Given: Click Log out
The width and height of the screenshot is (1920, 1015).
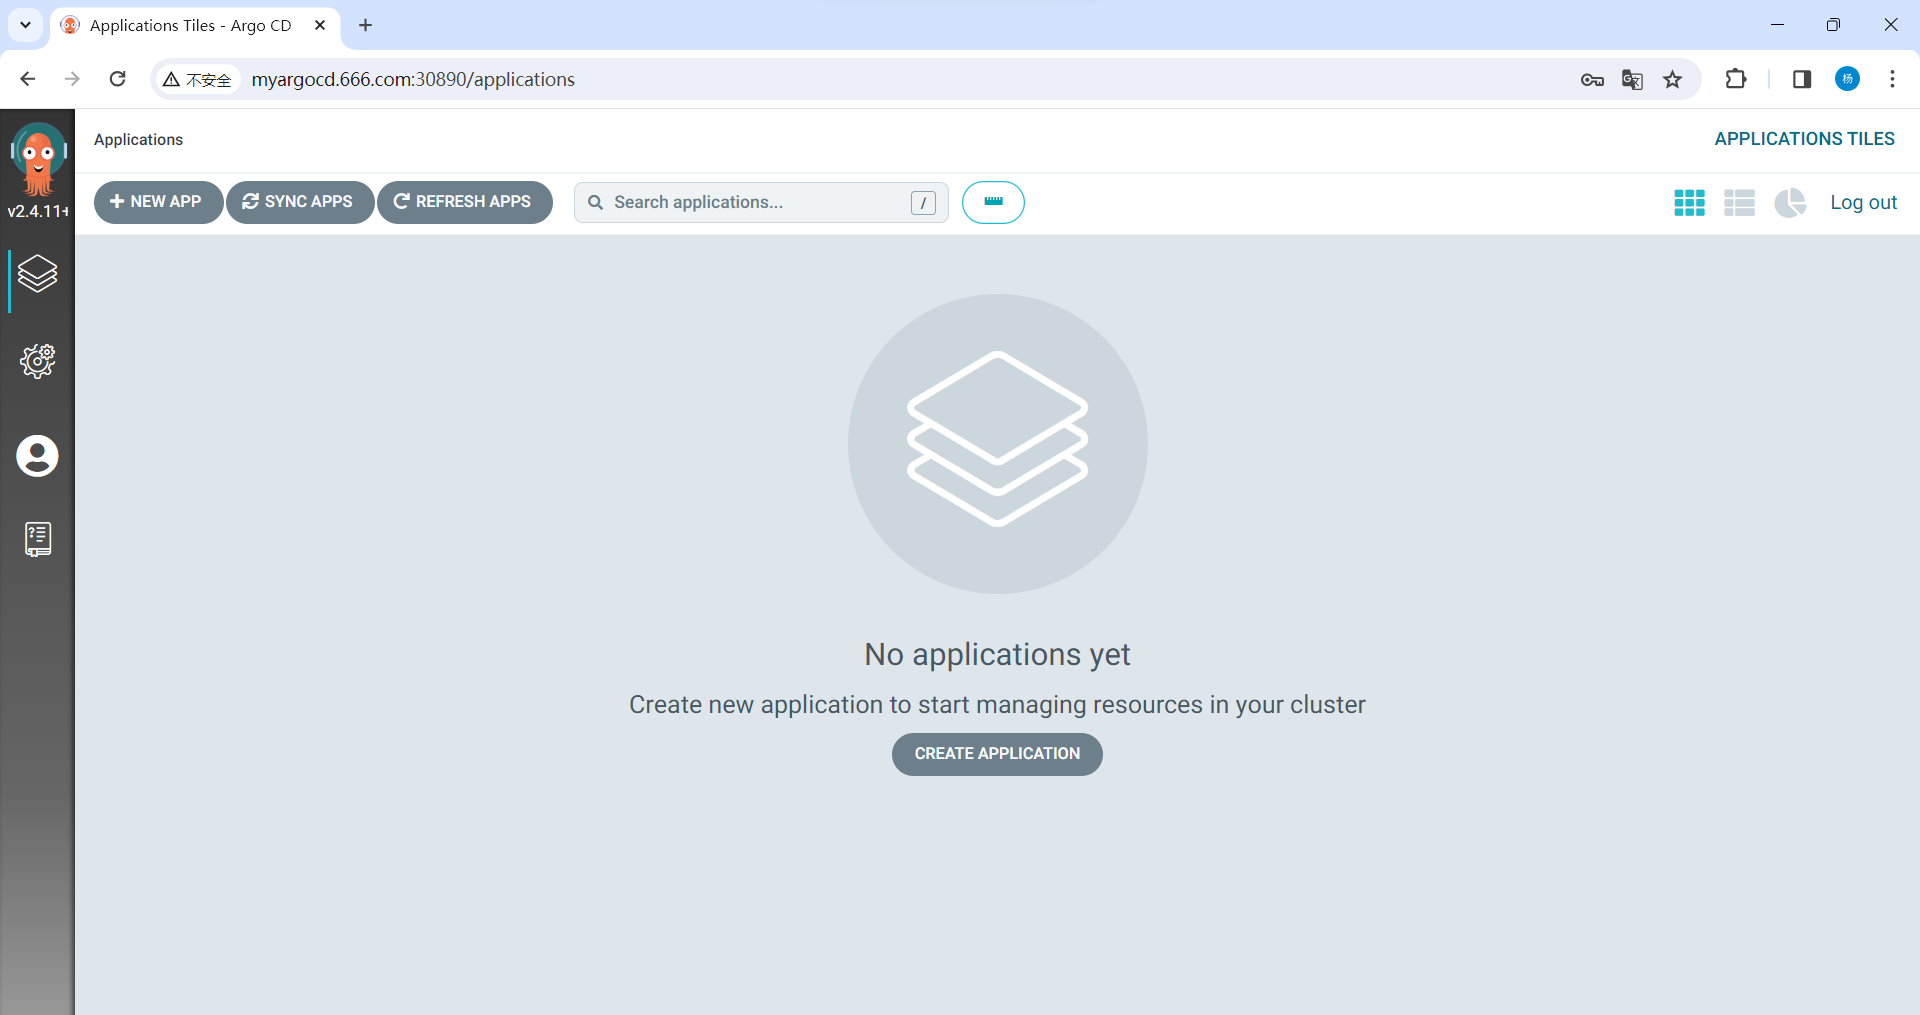Looking at the screenshot, I should click(1863, 202).
